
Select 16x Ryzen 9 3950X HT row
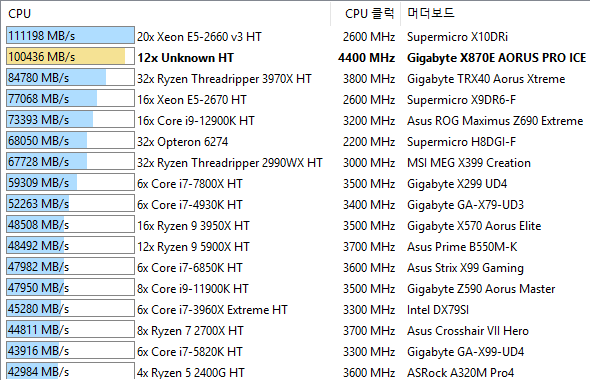[193, 226]
